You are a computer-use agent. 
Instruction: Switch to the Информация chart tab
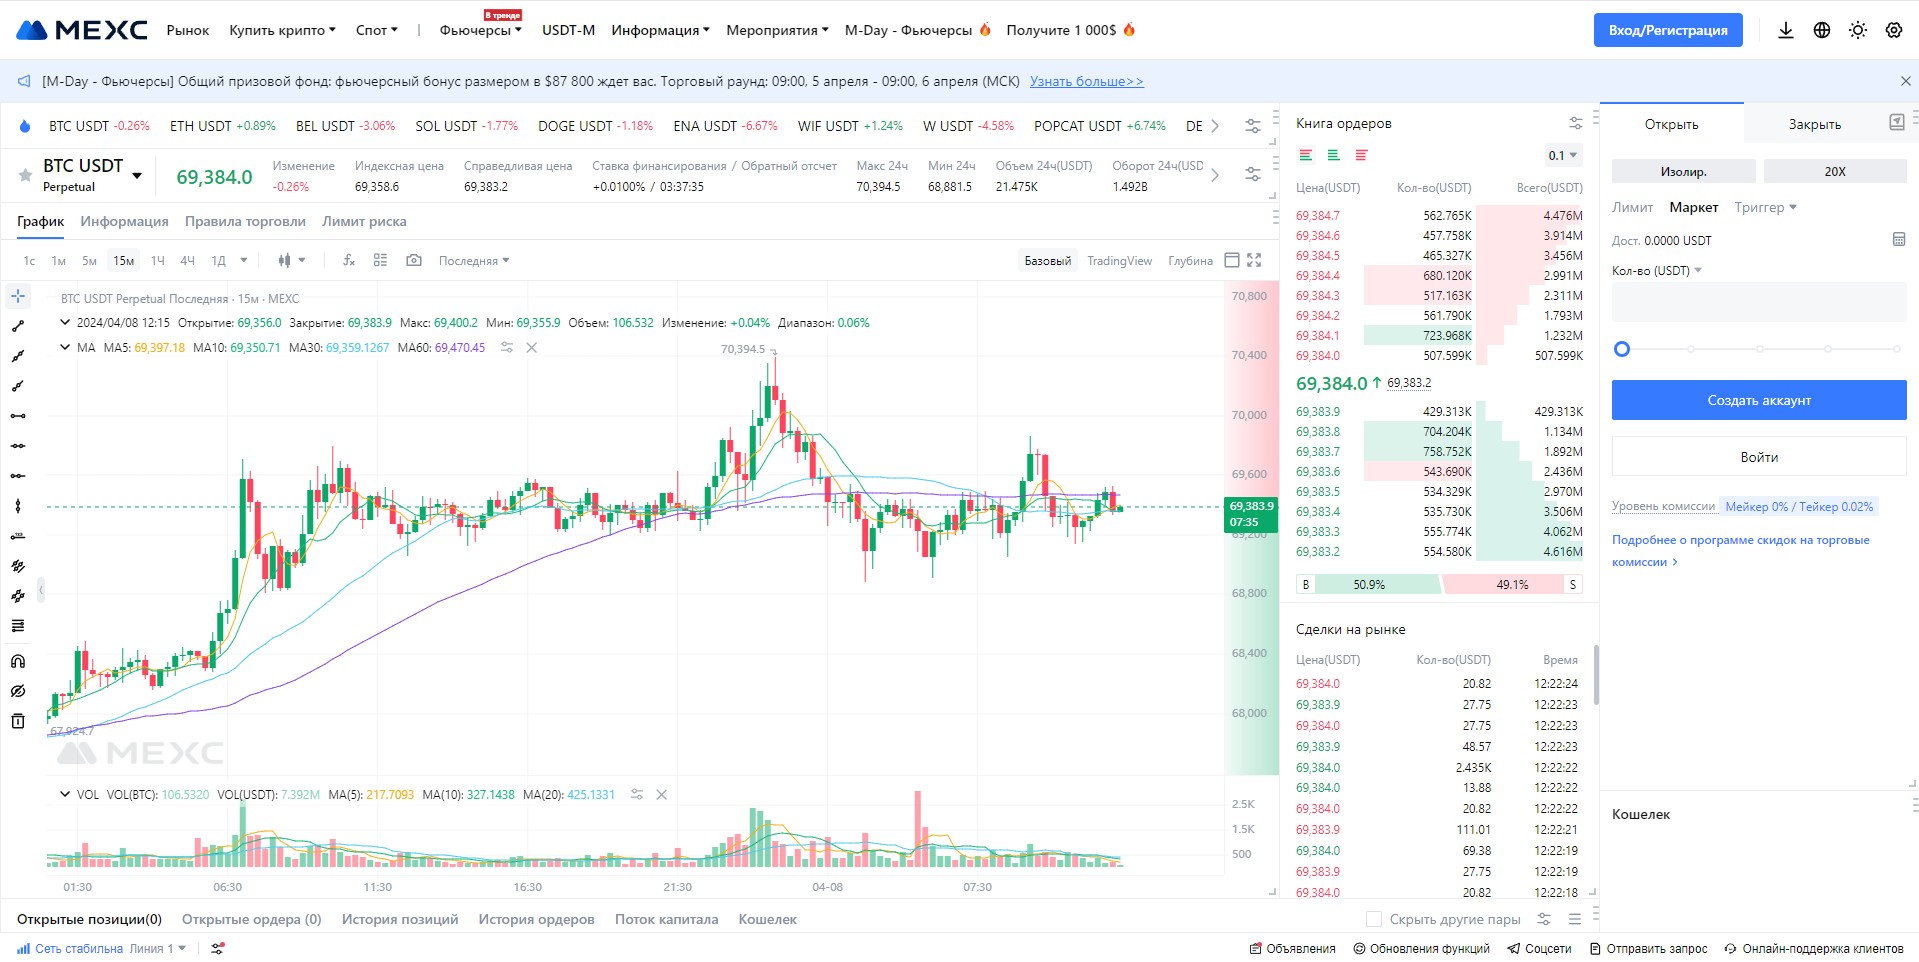click(x=124, y=221)
